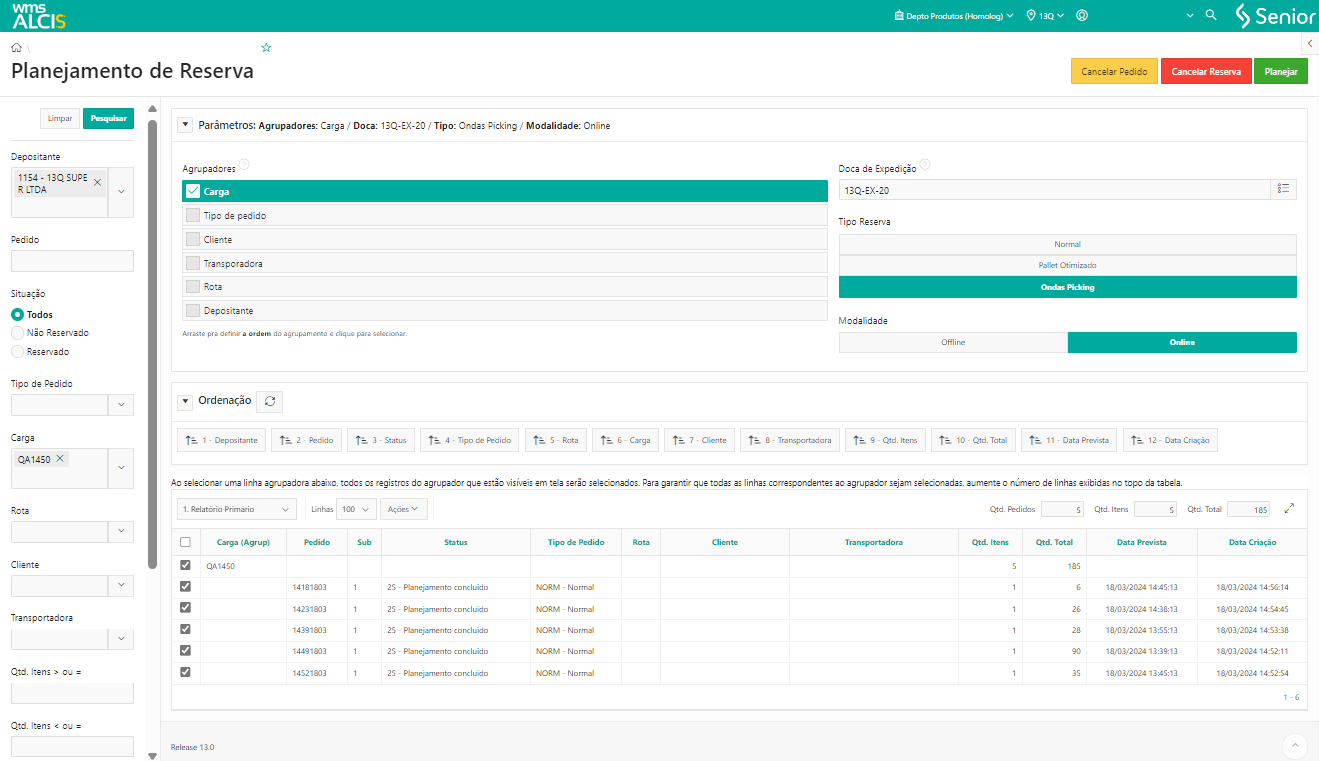The height and width of the screenshot is (761, 1319).
Task: Uncheck the row for pedido 14181803
Action: click(185, 587)
